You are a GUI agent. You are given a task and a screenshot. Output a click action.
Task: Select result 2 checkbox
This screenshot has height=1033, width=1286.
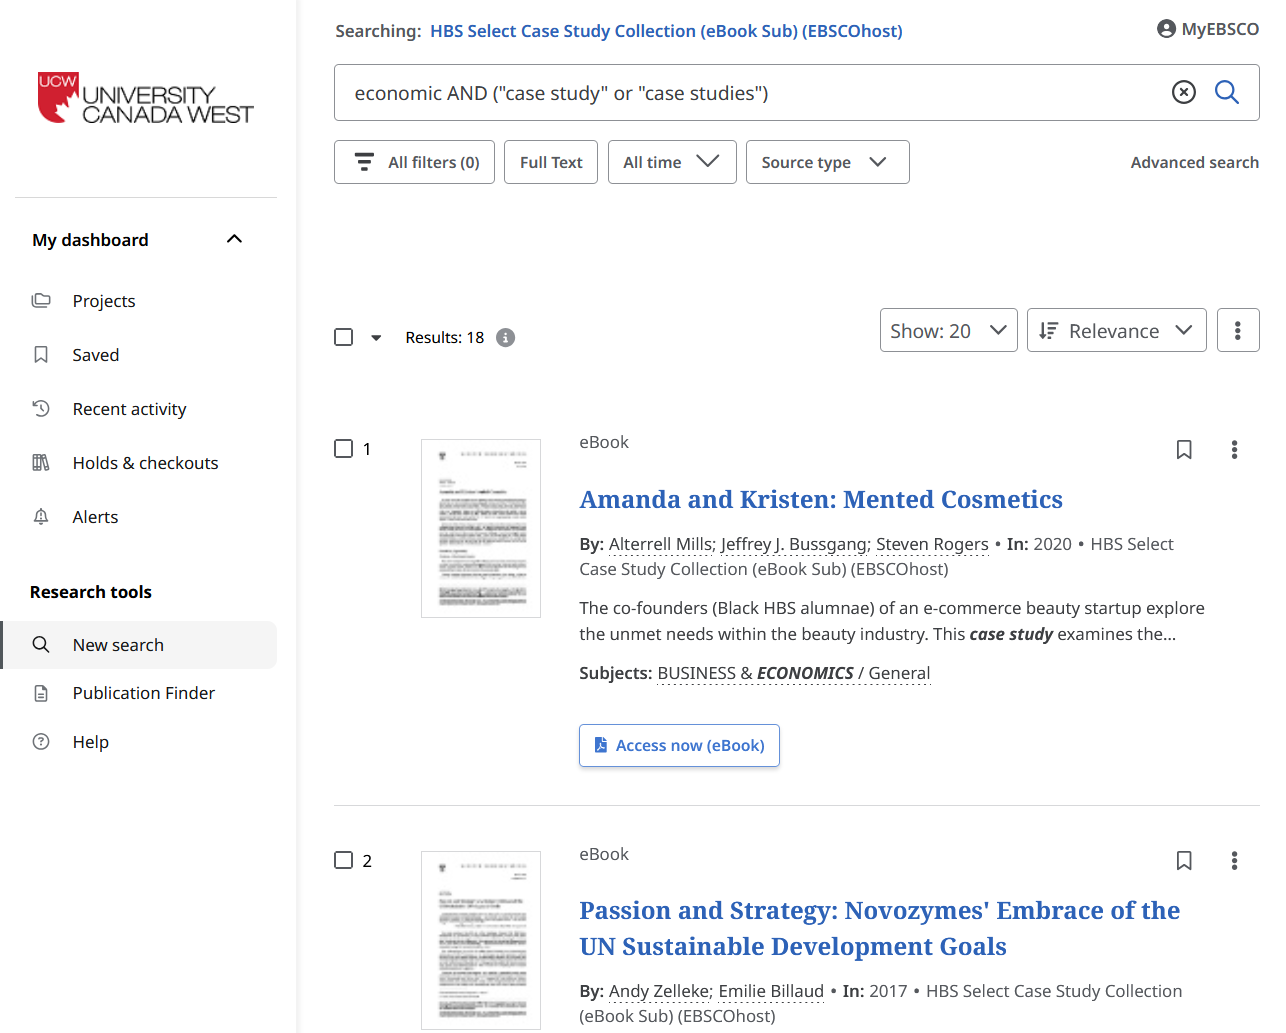point(344,860)
